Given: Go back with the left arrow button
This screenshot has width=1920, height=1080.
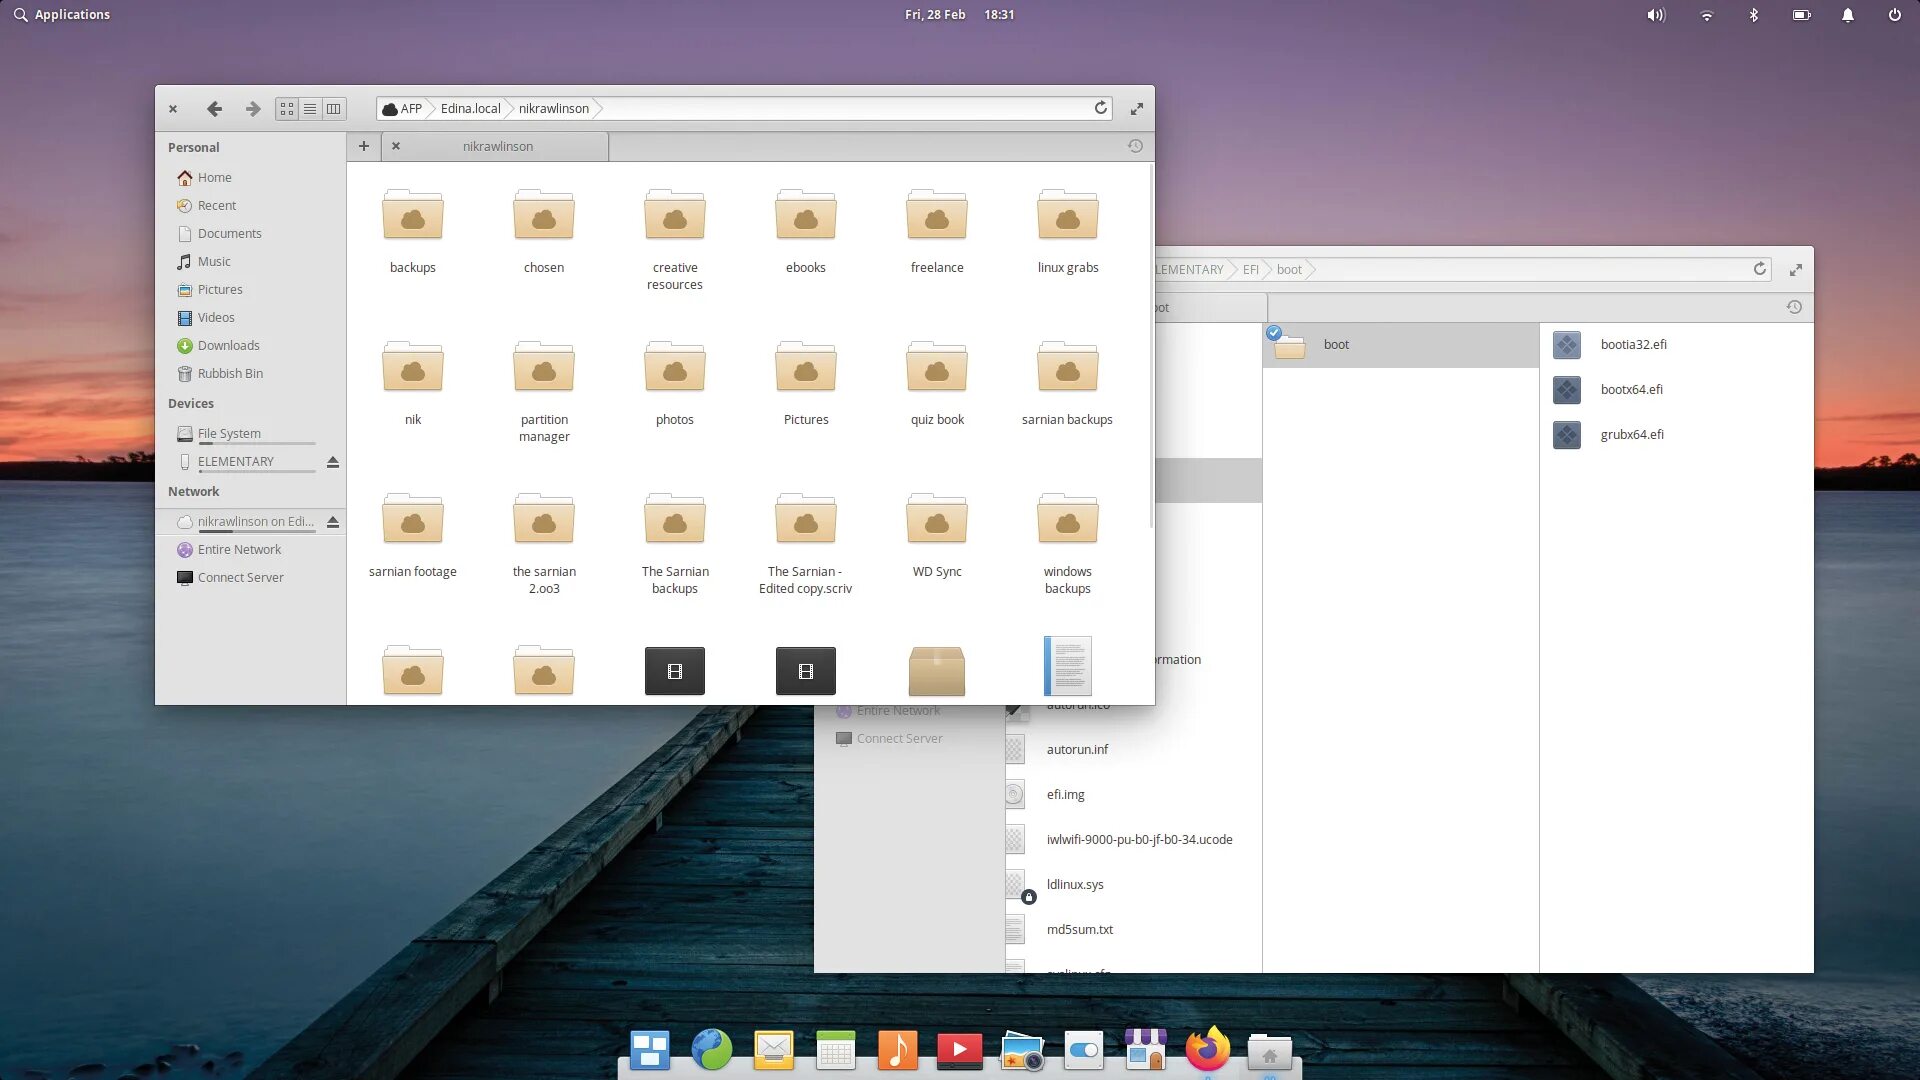Looking at the screenshot, I should 214,108.
